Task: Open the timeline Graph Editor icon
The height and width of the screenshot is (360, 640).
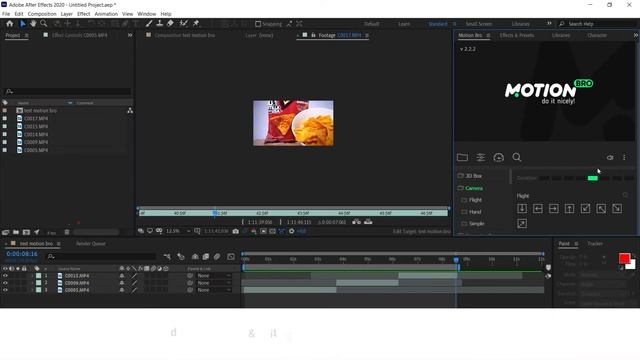Action: (231, 257)
